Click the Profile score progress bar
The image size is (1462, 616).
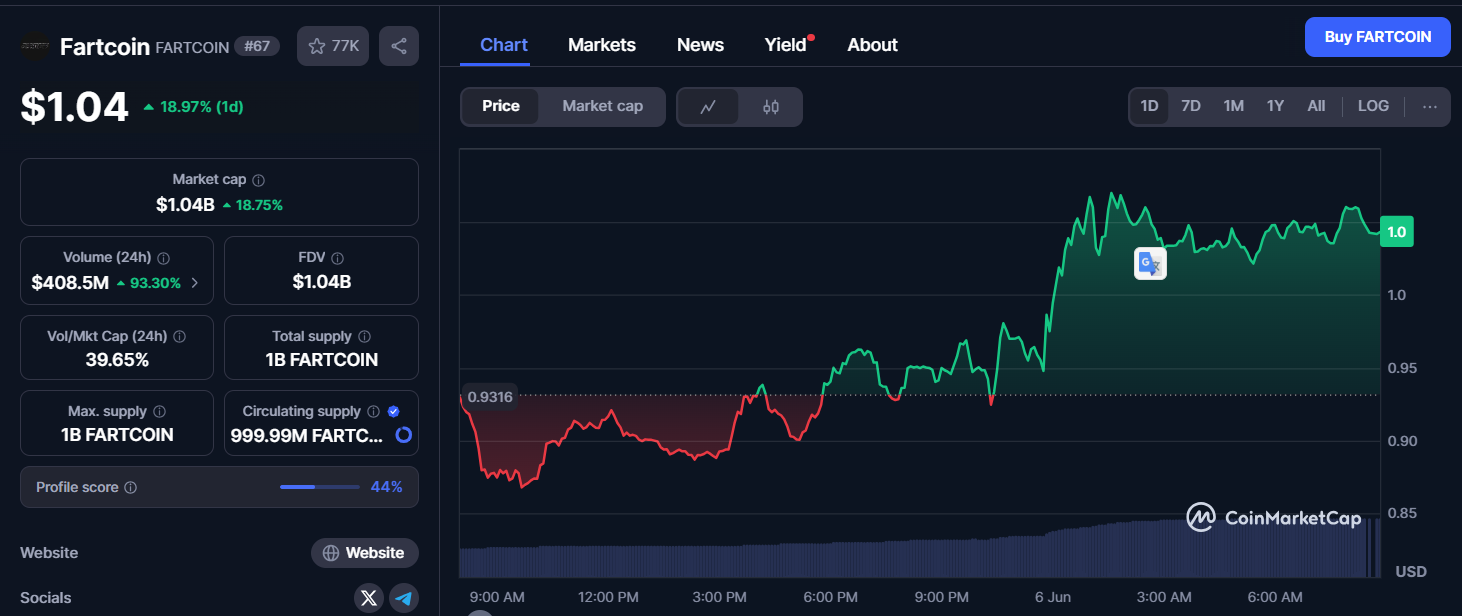[319, 487]
